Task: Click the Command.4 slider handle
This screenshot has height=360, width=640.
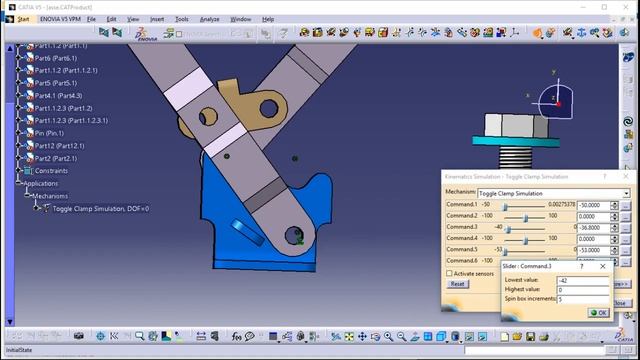Action: click(526, 241)
